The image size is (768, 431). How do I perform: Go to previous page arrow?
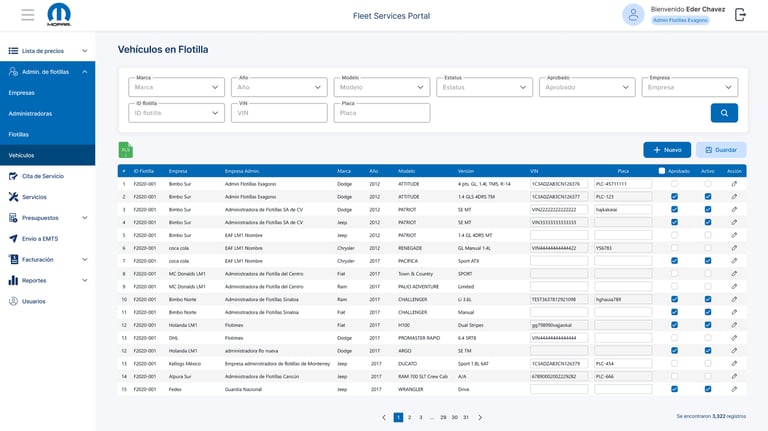tap(384, 417)
